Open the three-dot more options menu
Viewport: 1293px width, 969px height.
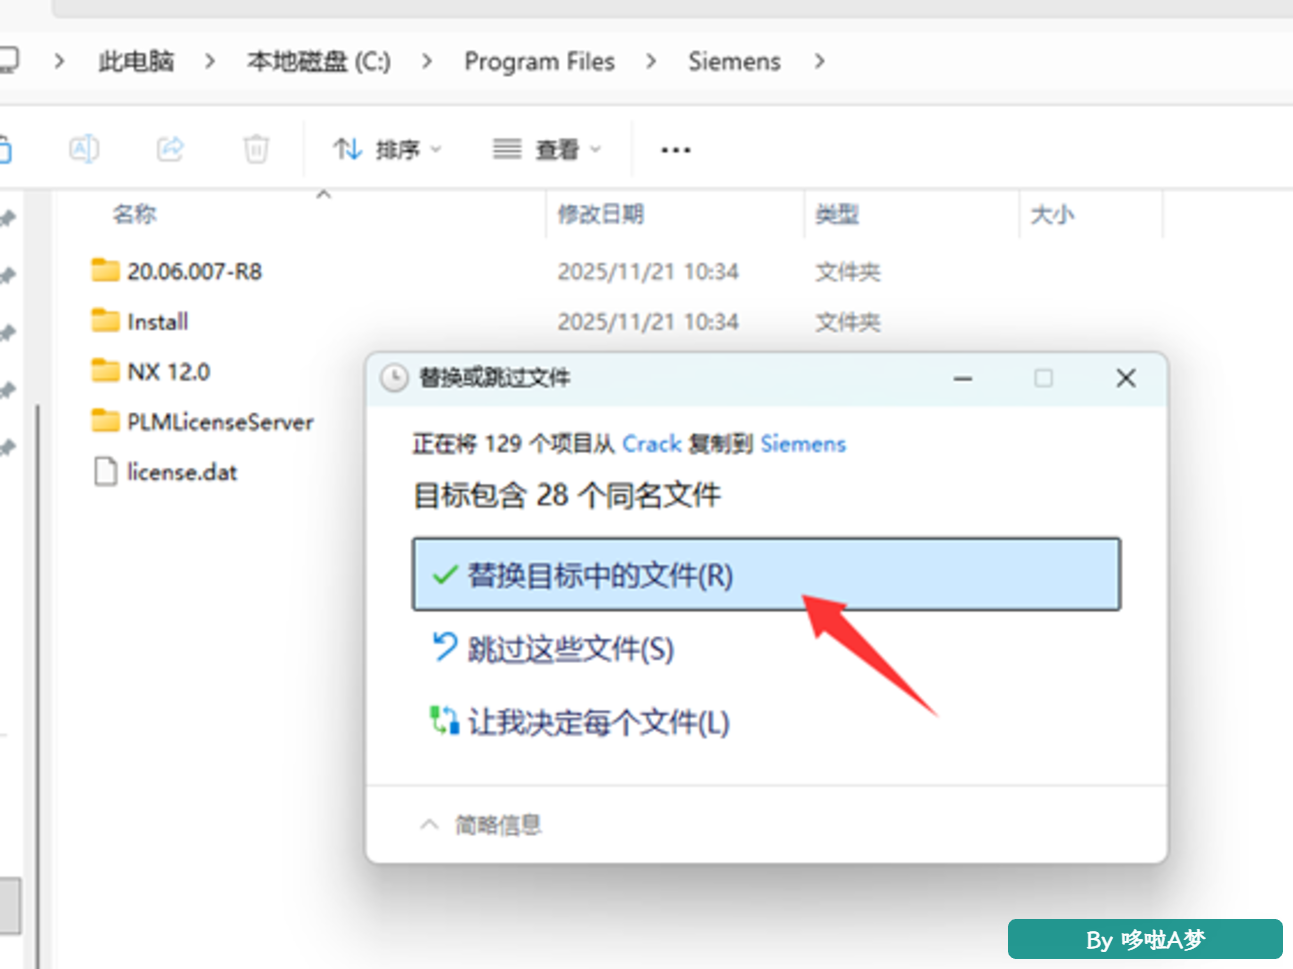pyautogui.click(x=676, y=150)
